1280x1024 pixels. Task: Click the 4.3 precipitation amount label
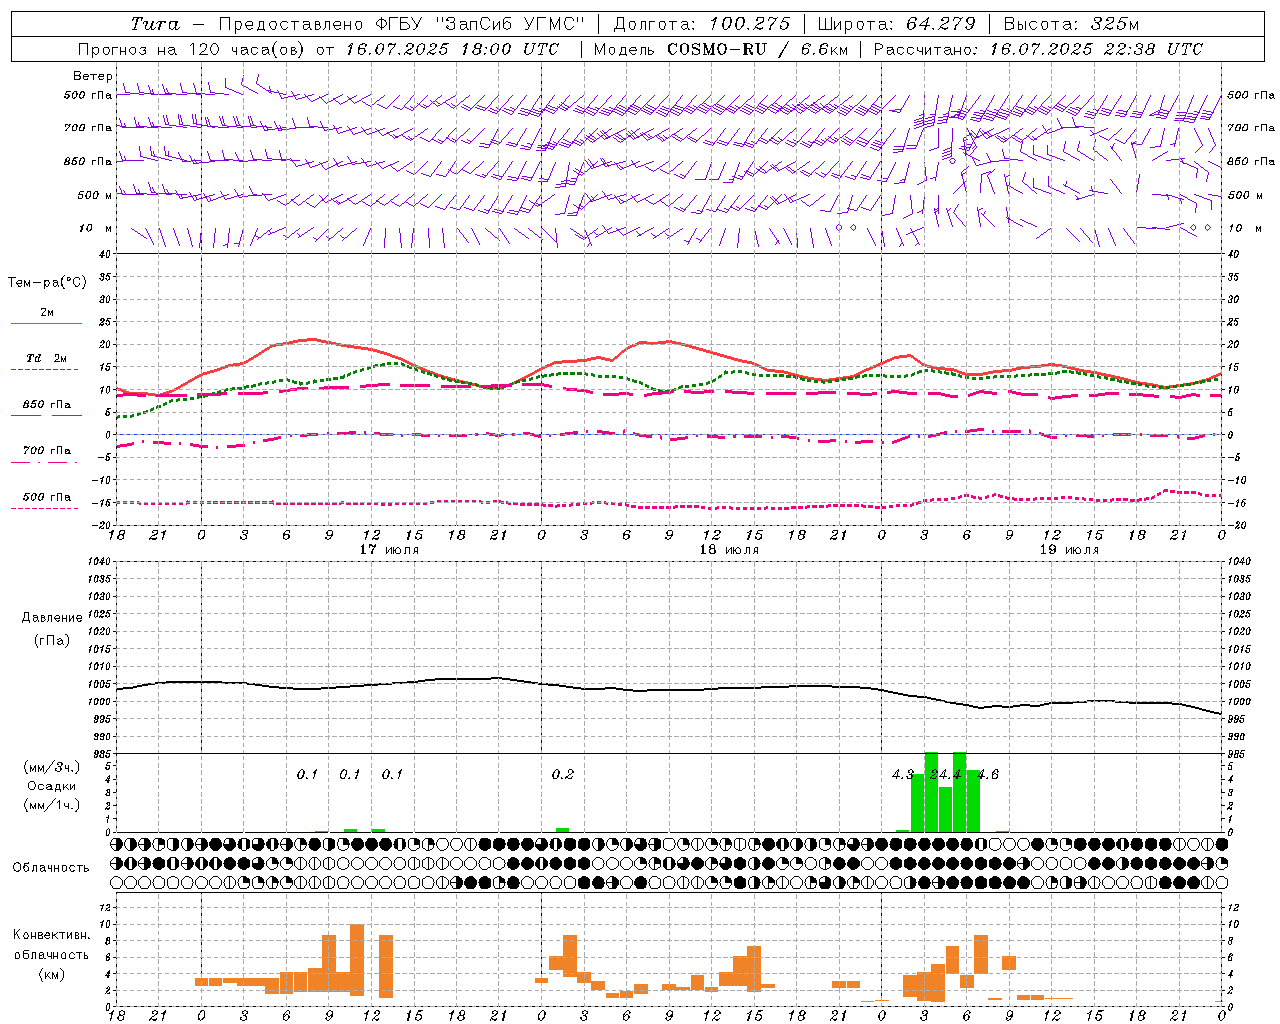tap(903, 775)
